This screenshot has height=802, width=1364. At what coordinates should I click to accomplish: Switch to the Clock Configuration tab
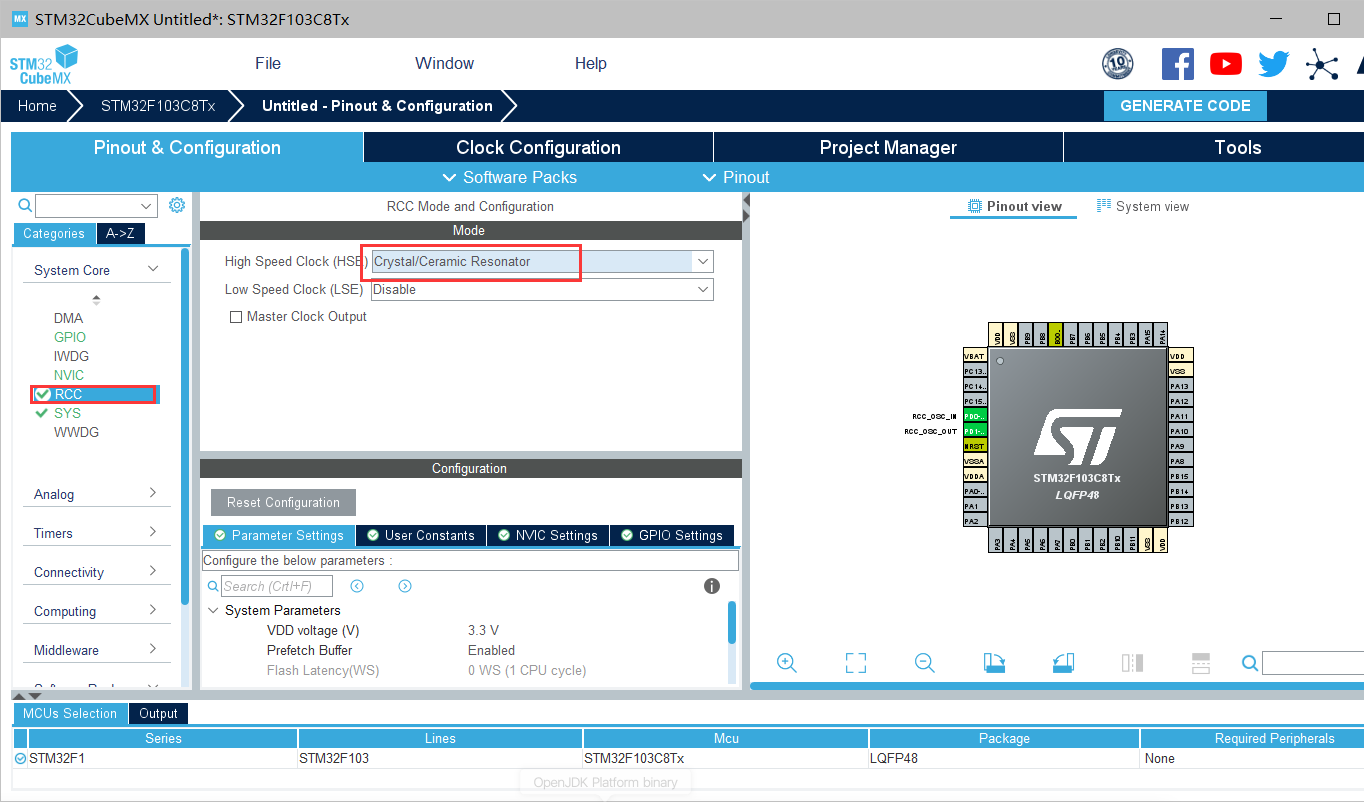[x=537, y=147]
